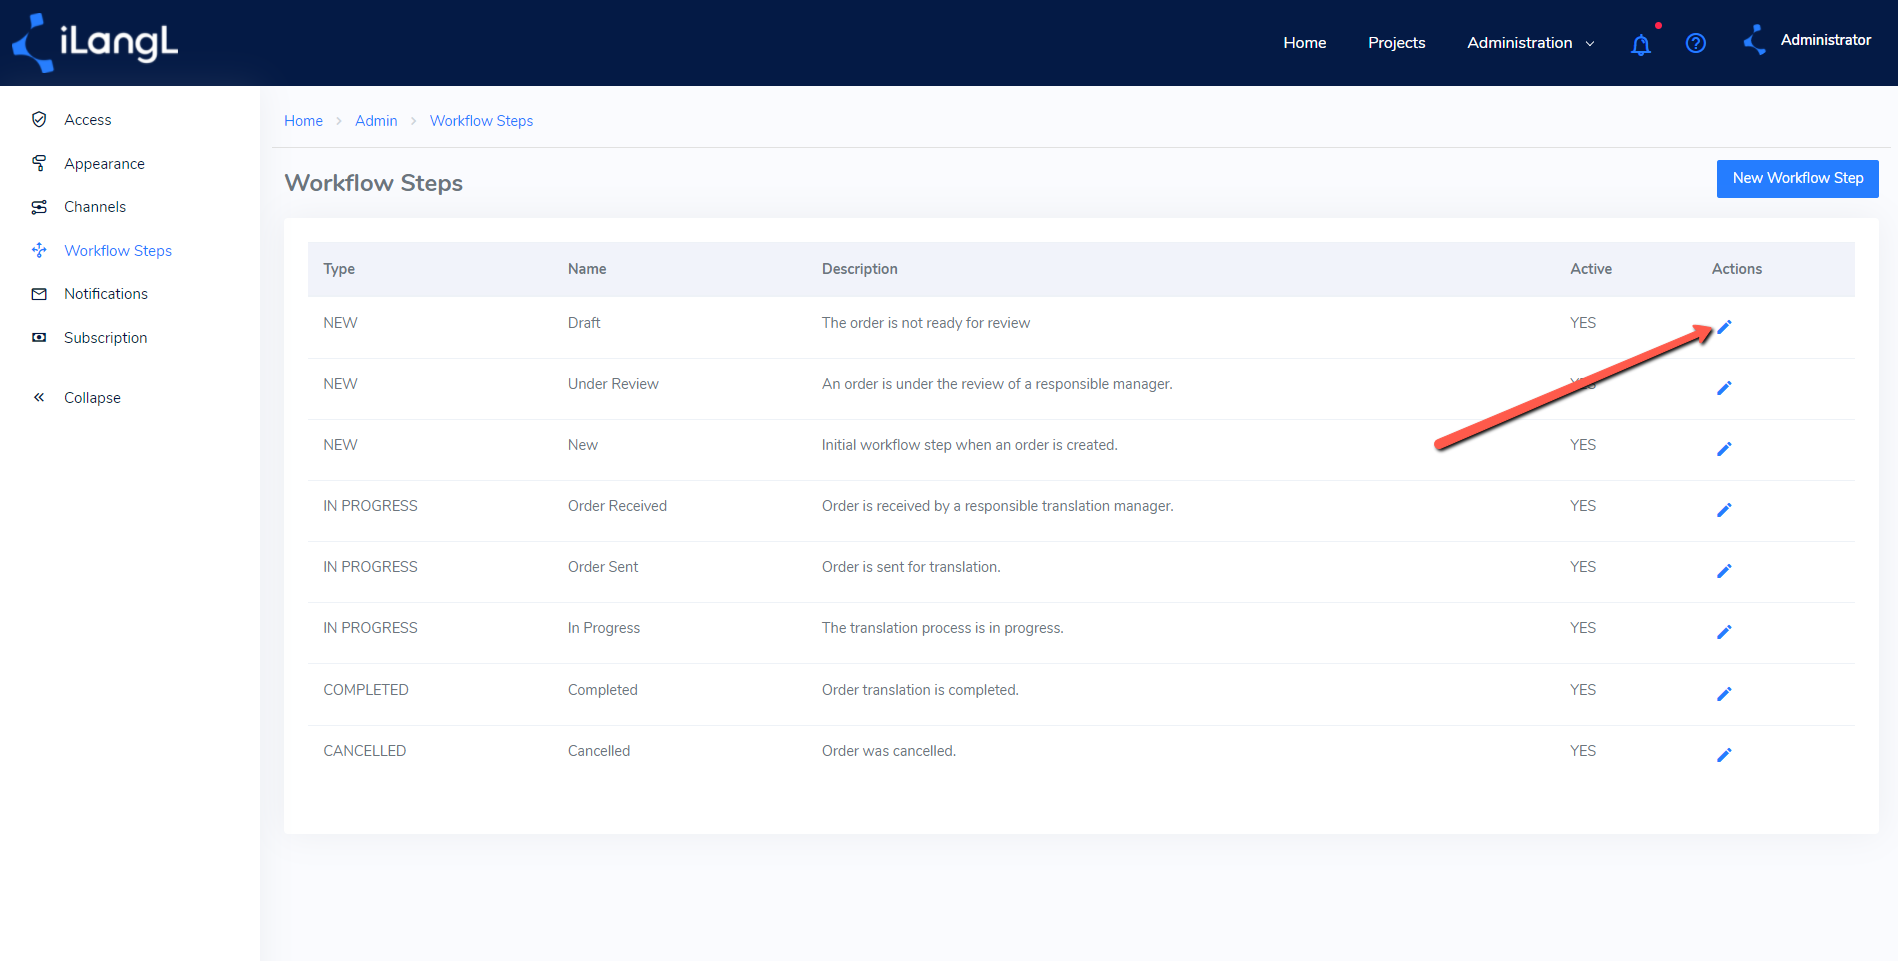The image size is (1898, 961).
Task: Click the Active column header
Action: 1591,269
